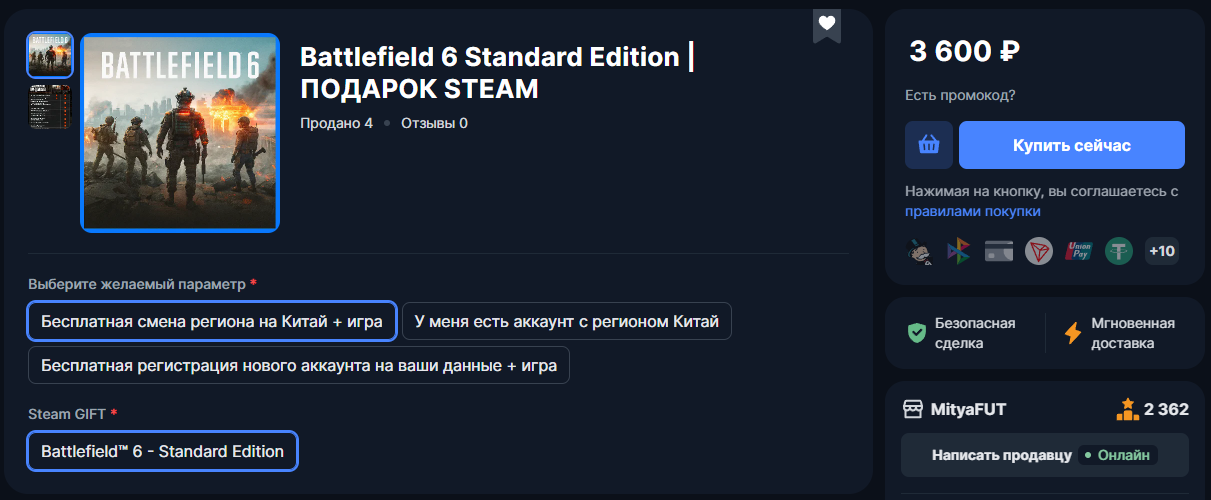Open the 'правилами покупки' link
This screenshot has width=1211, height=500.
(972, 212)
